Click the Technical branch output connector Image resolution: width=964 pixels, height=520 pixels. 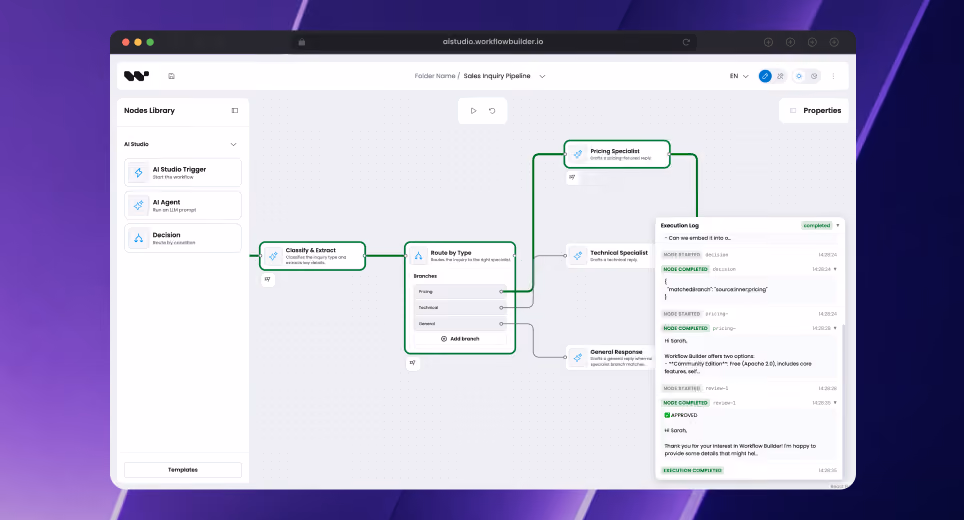pyautogui.click(x=501, y=307)
